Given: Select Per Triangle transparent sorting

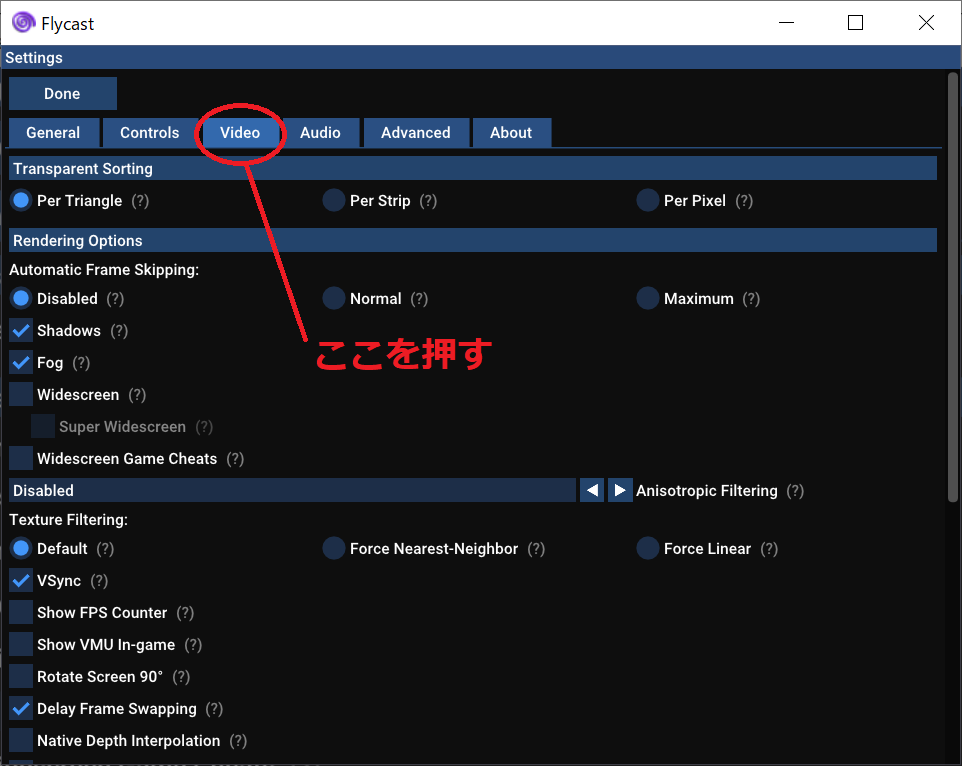Looking at the screenshot, I should [x=21, y=200].
